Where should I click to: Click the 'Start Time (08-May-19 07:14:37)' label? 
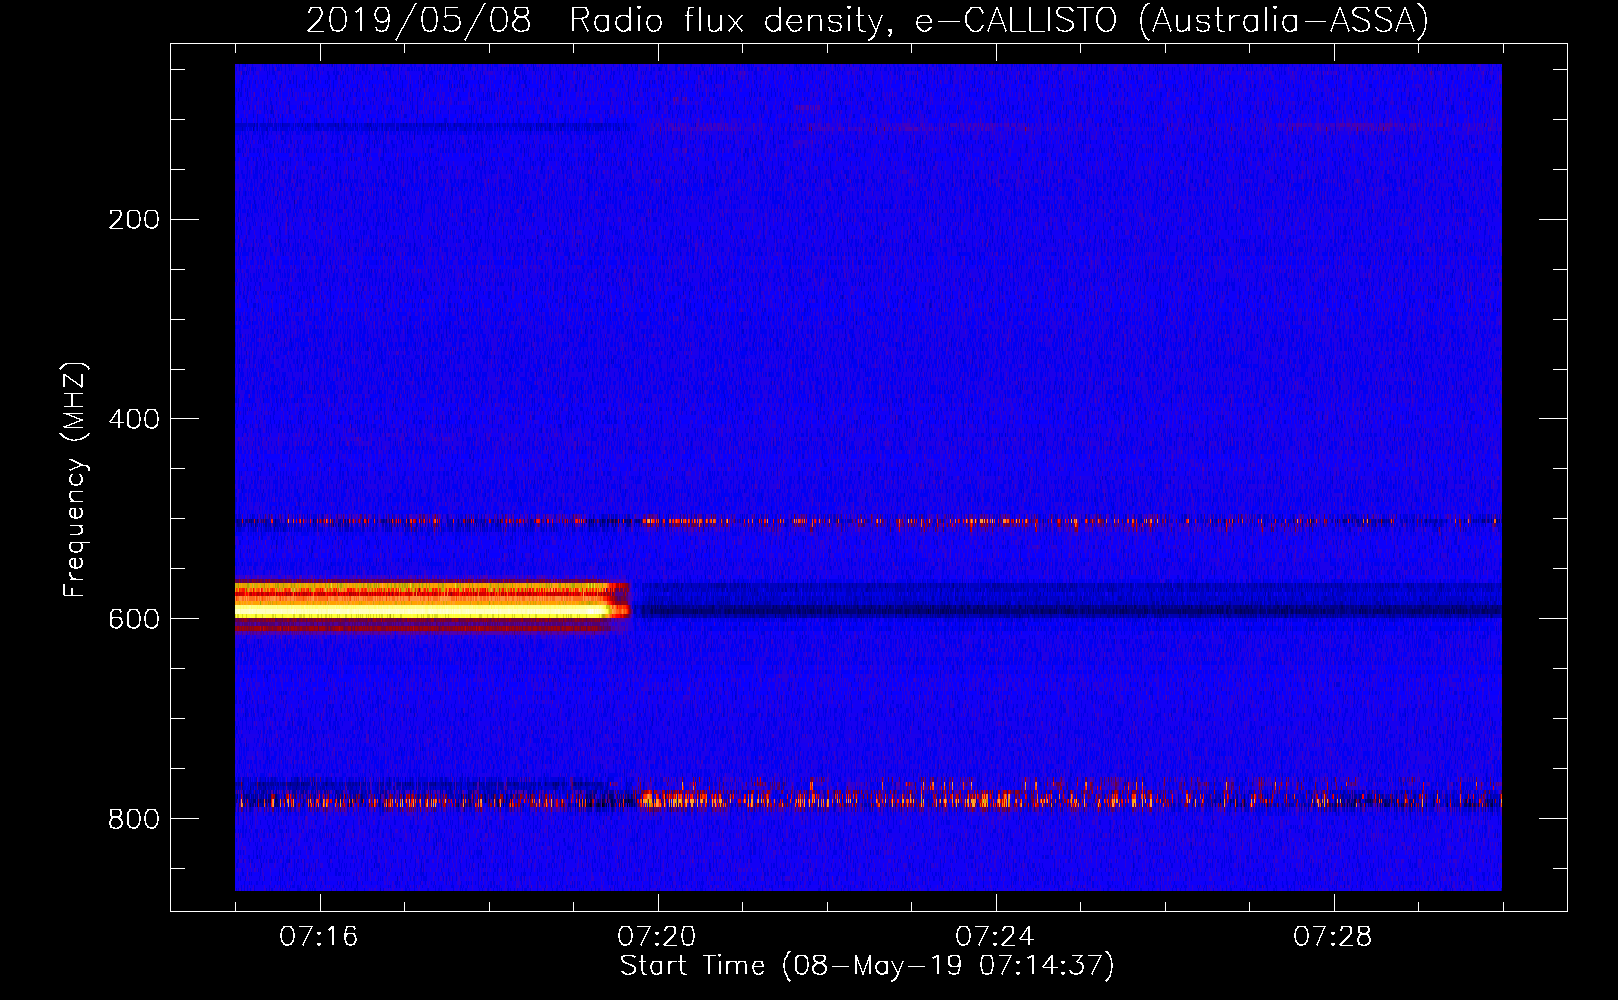point(867,966)
